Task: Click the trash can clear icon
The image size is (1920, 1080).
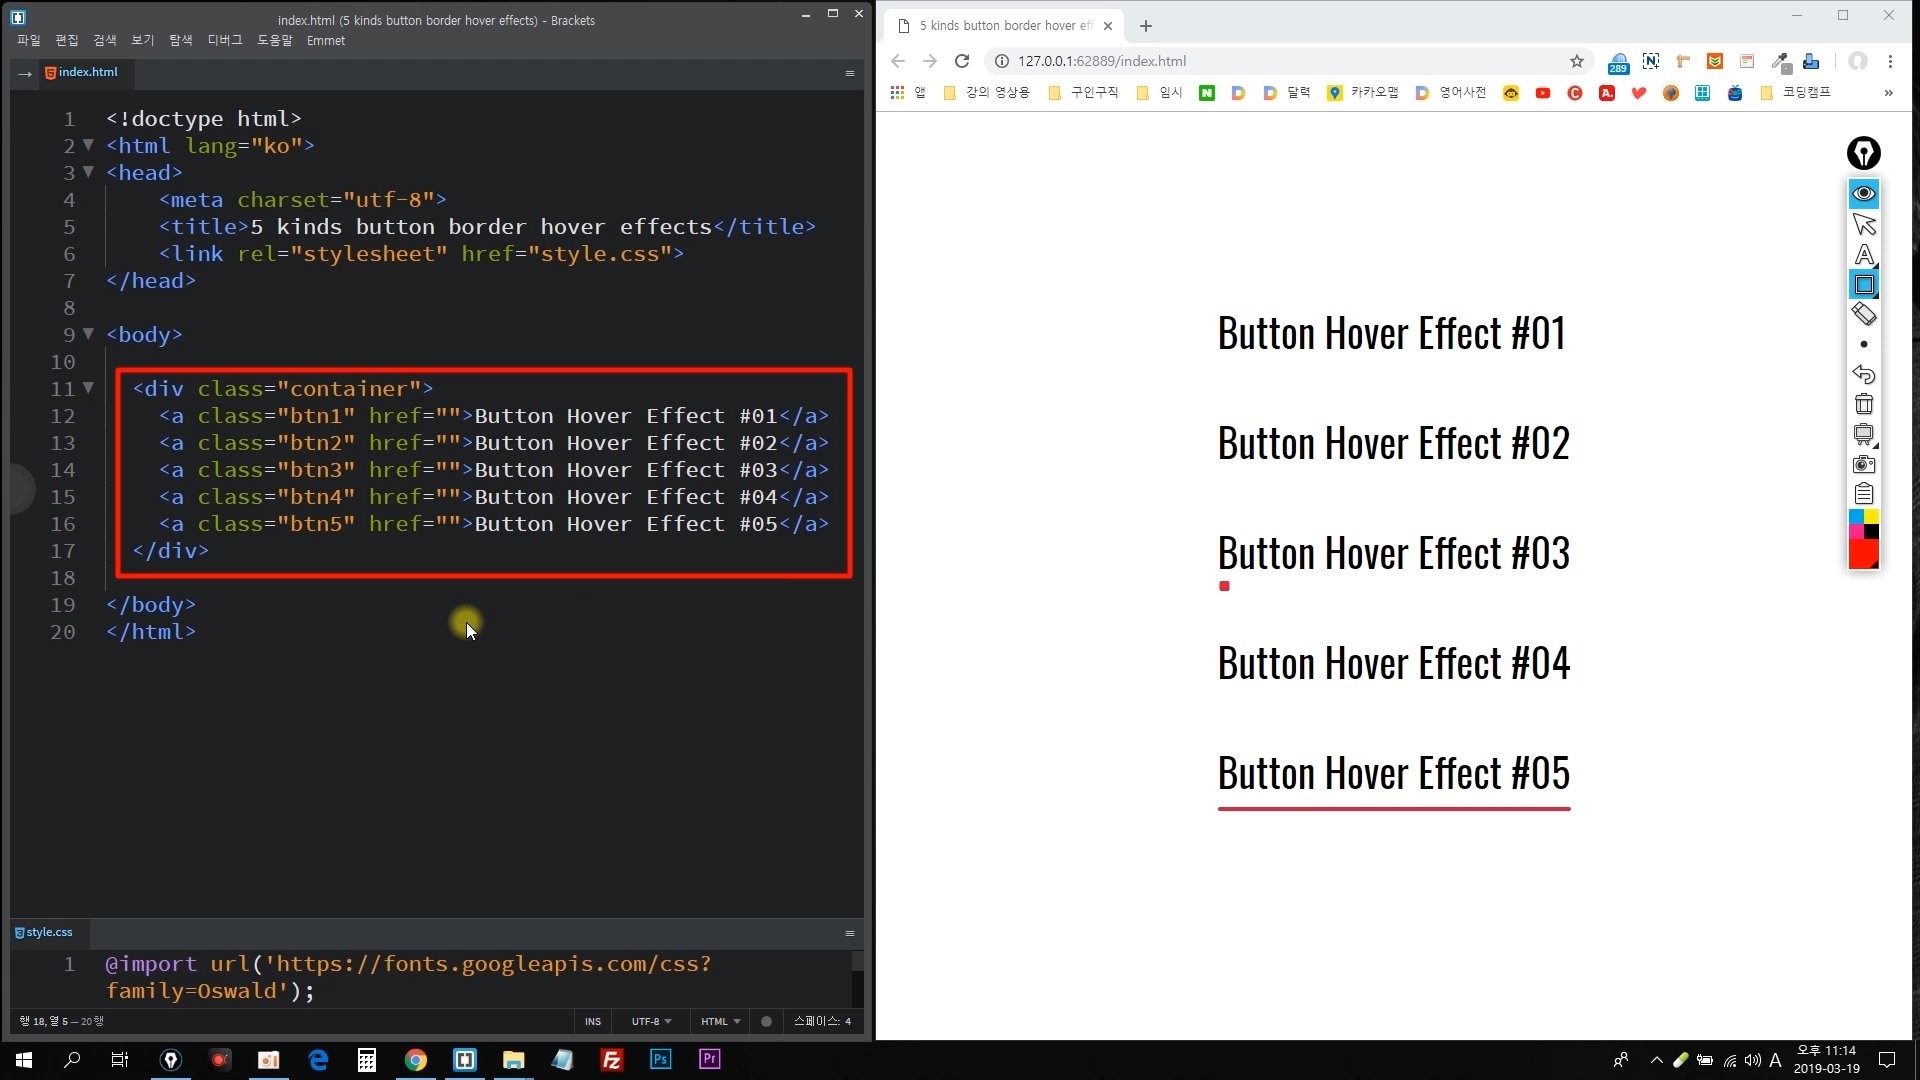Action: coord(1863,404)
